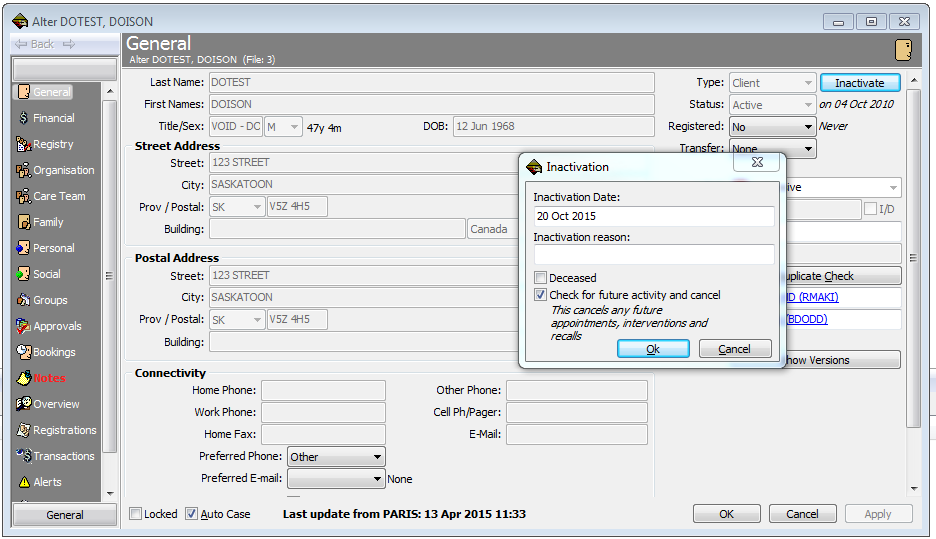This screenshot has width=936, height=539.
Task: Click the Inactivation reason field
Action: coord(654,255)
